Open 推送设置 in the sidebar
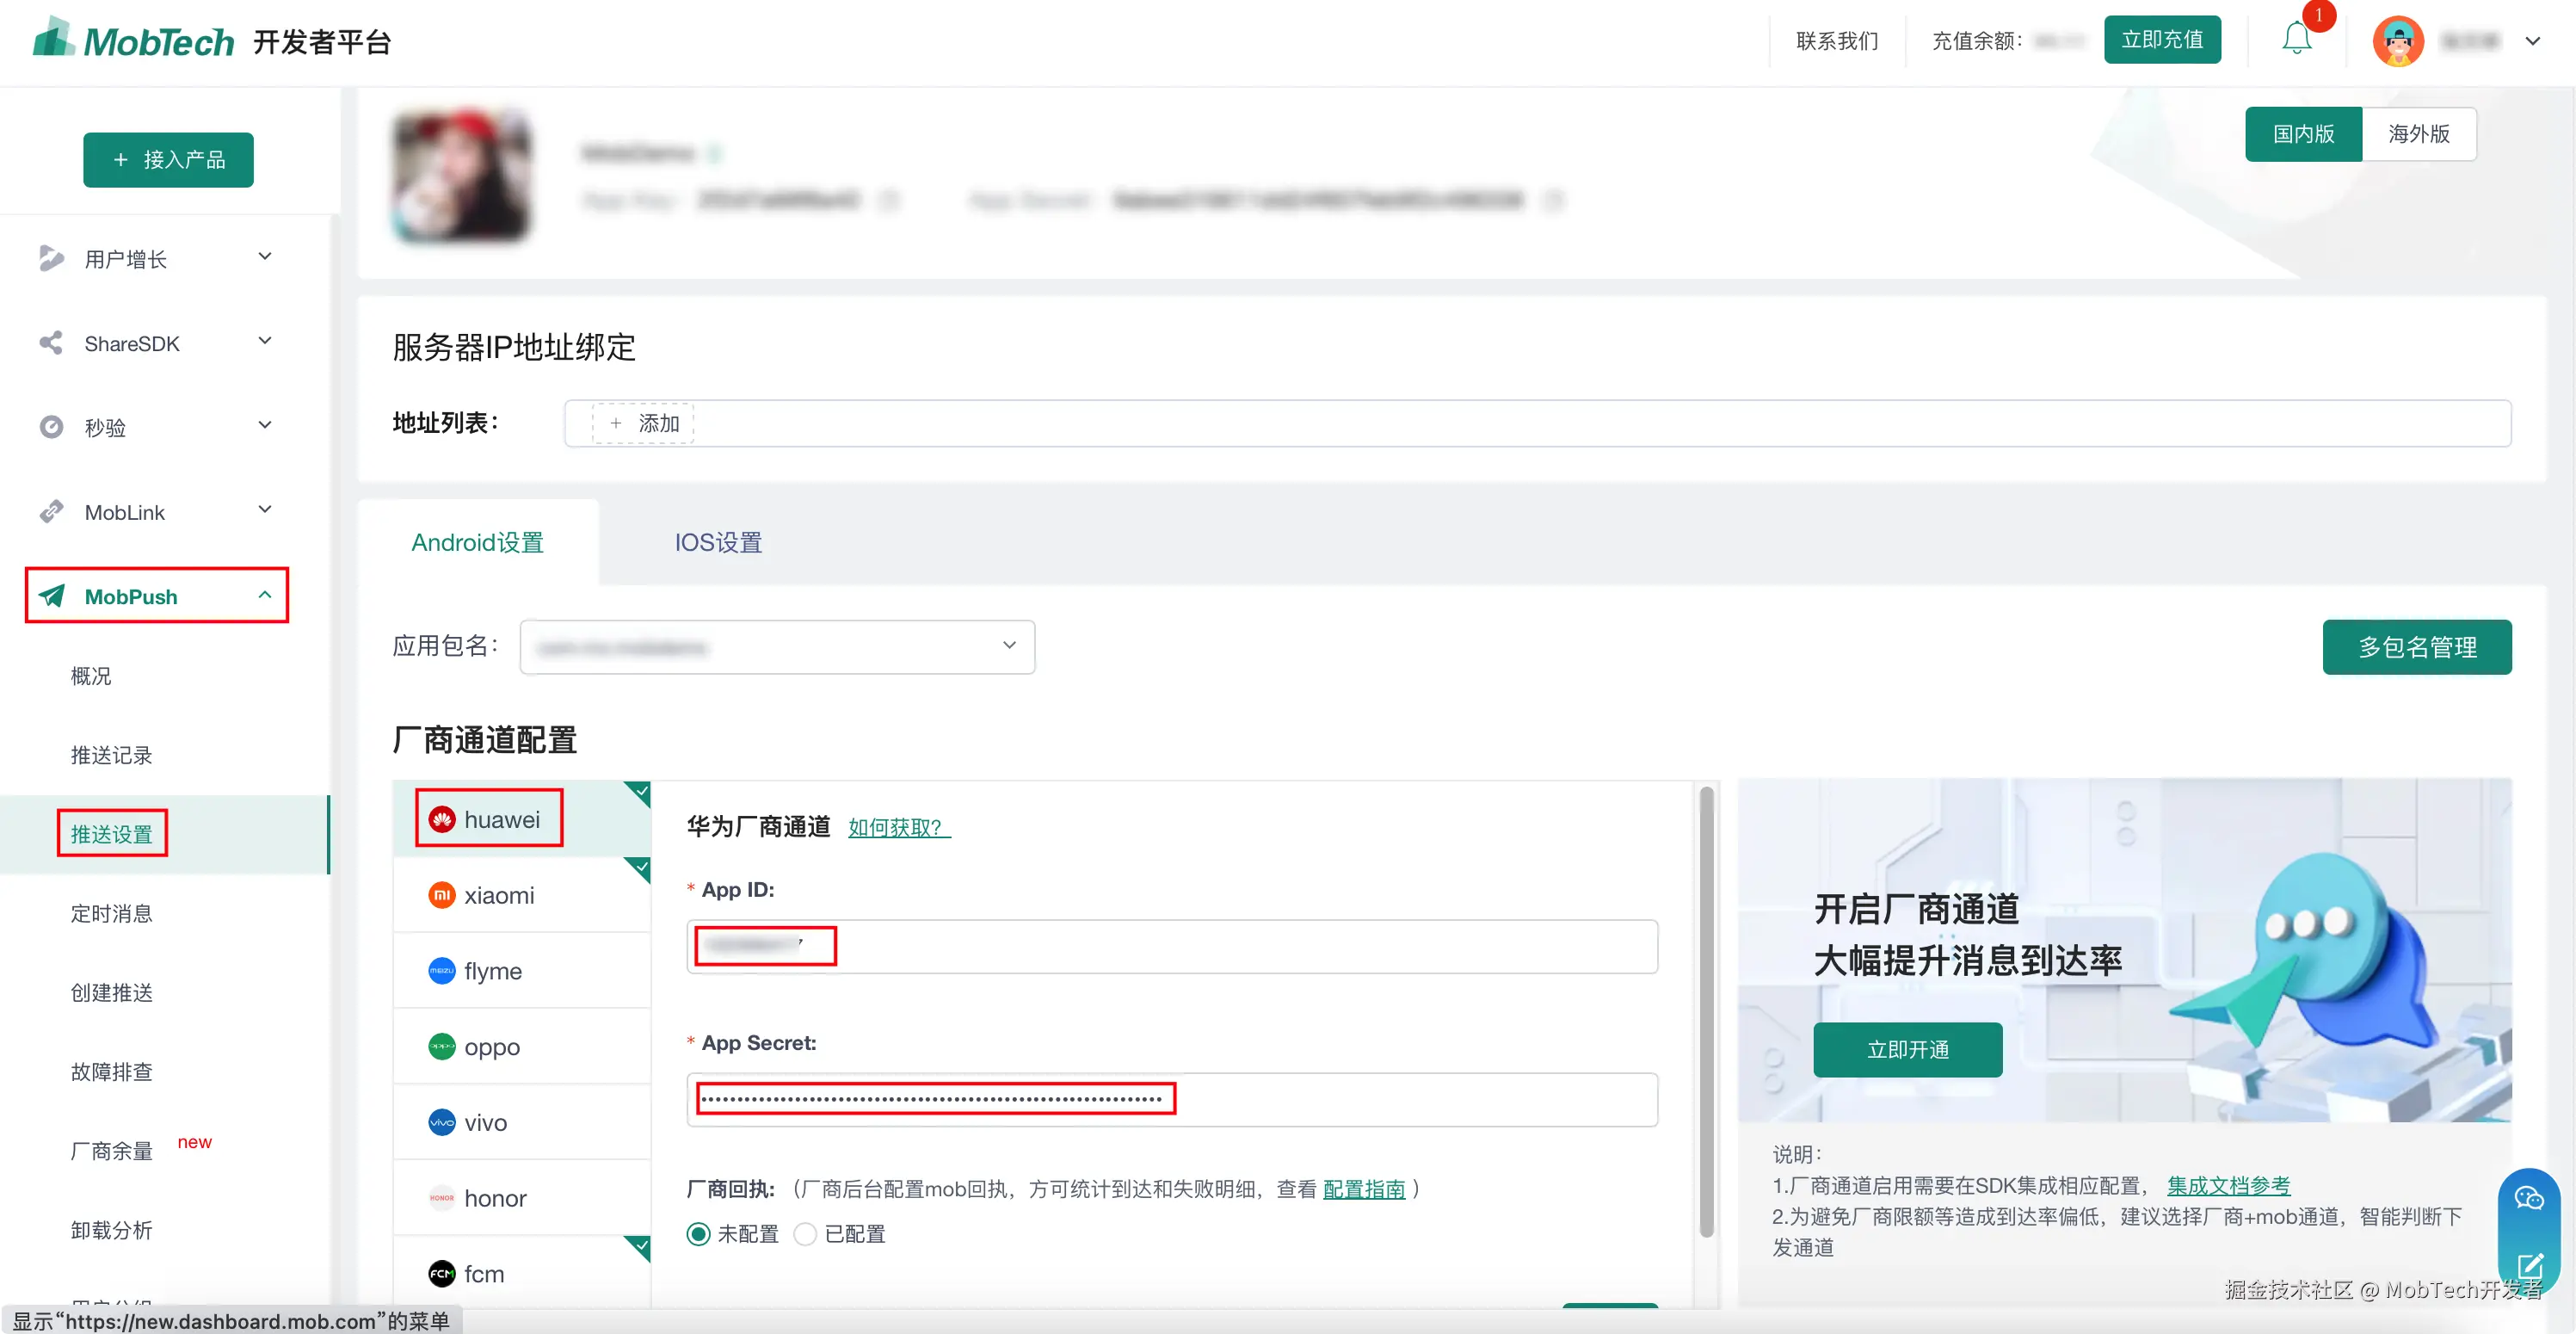This screenshot has height=1334, width=2576. point(112,834)
